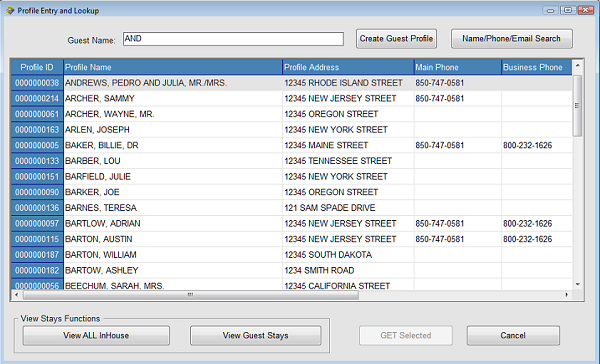Select profile ID 0000000182
Image resolution: width=600 pixels, height=364 pixels.
pos(37,271)
